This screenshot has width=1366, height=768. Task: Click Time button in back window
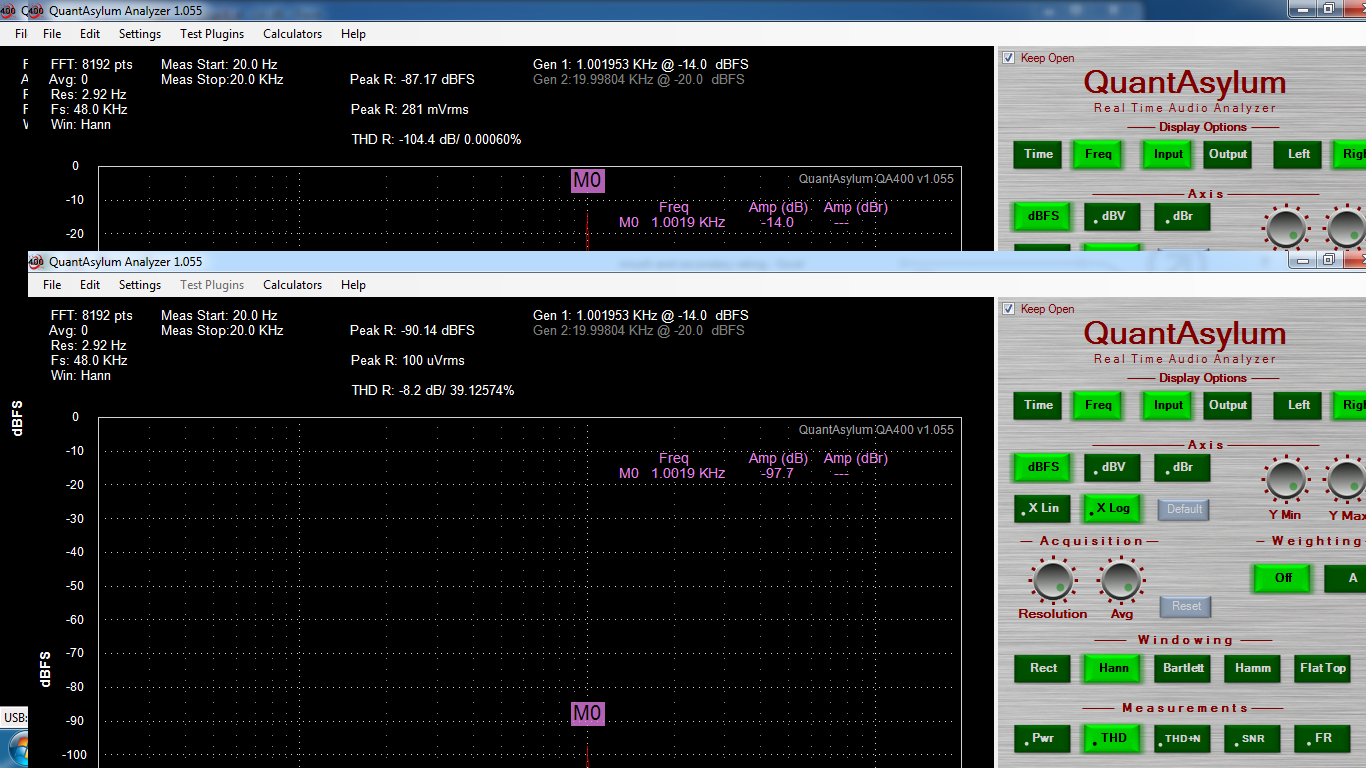1038,154
